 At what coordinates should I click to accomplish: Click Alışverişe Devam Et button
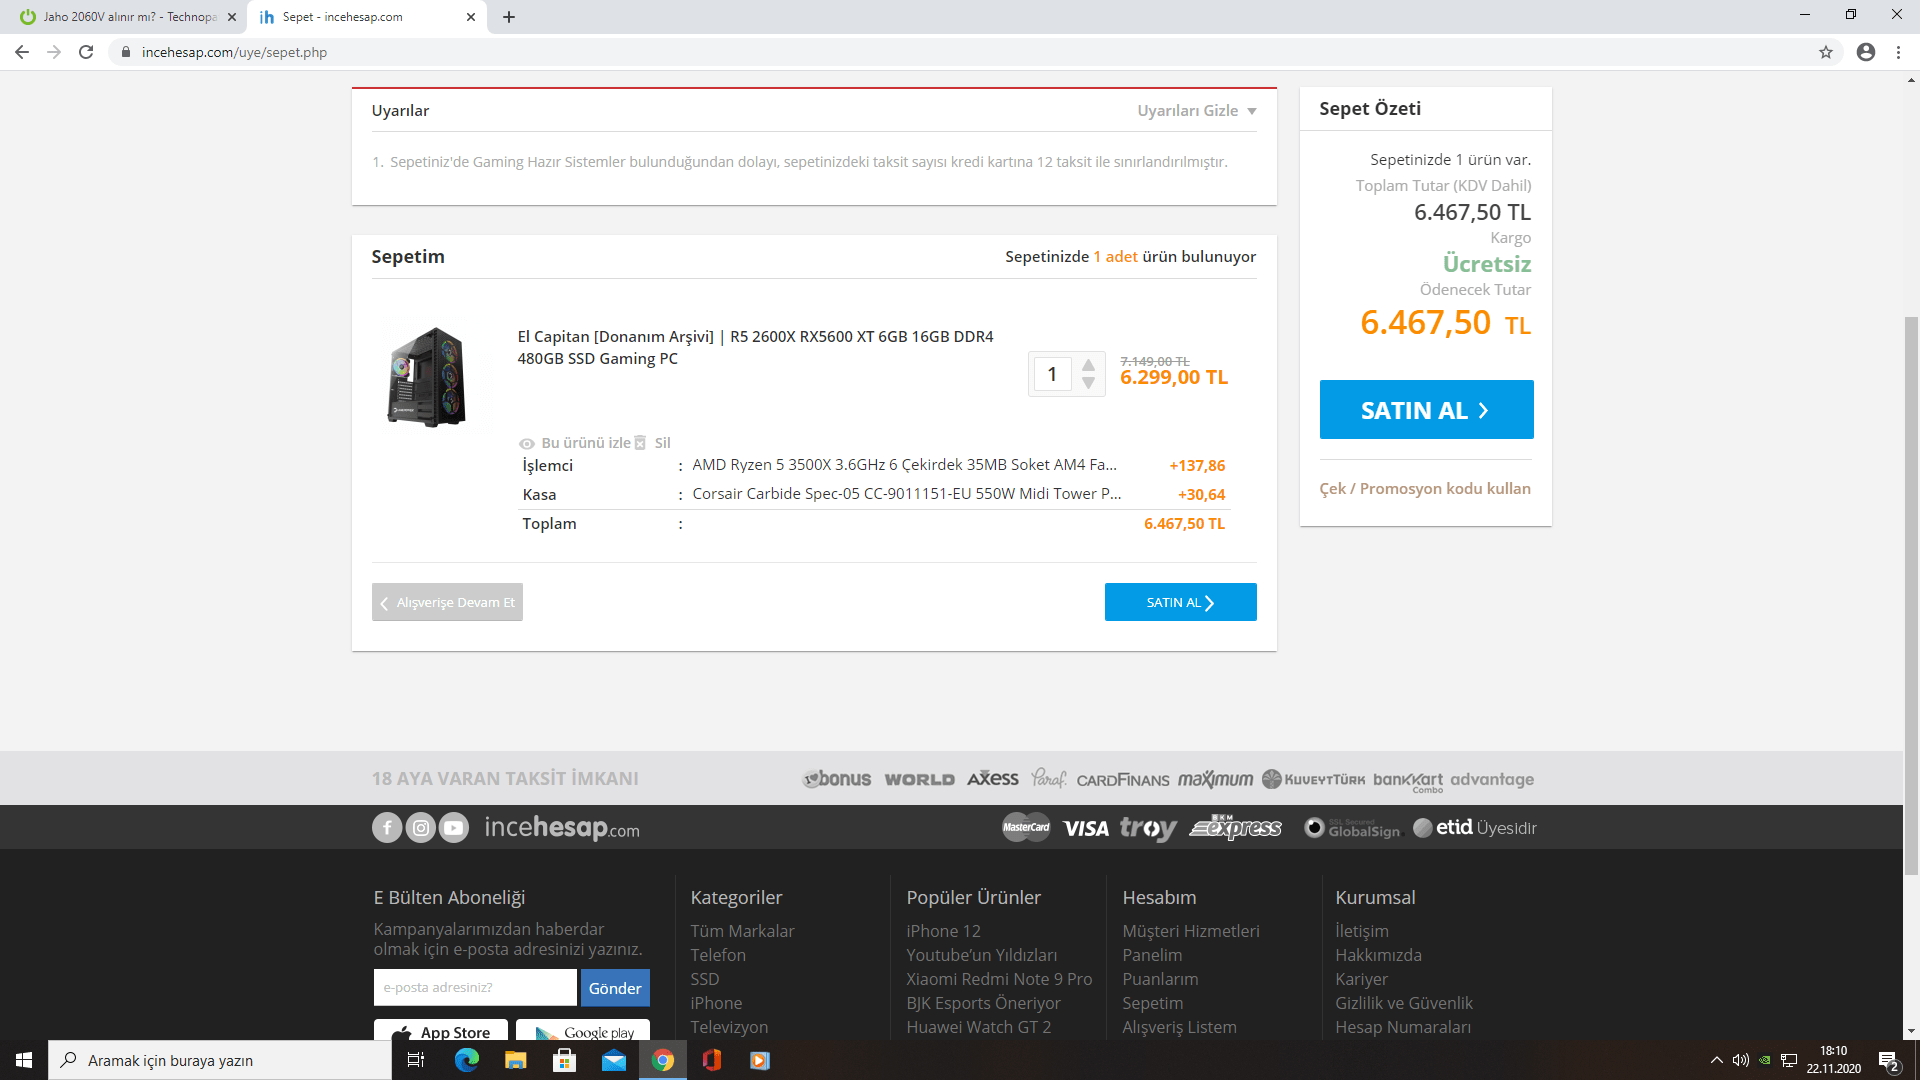click(447, 602)
